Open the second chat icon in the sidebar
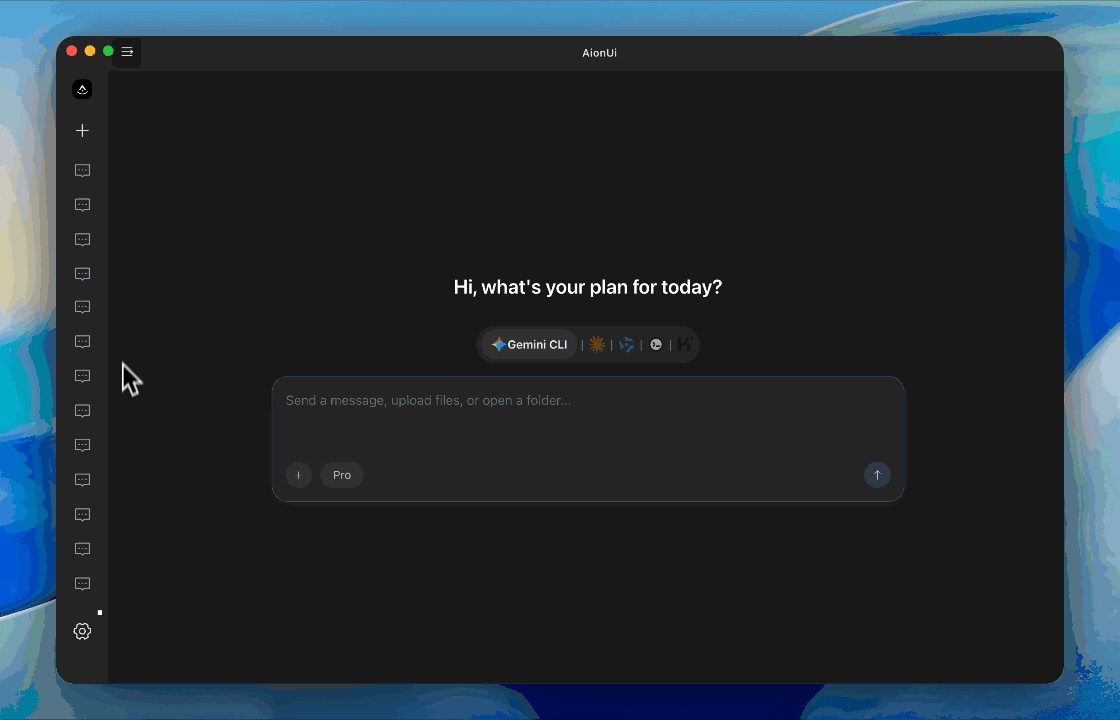This screenshot has height=720, width=1120. click(x=82, y=205)
